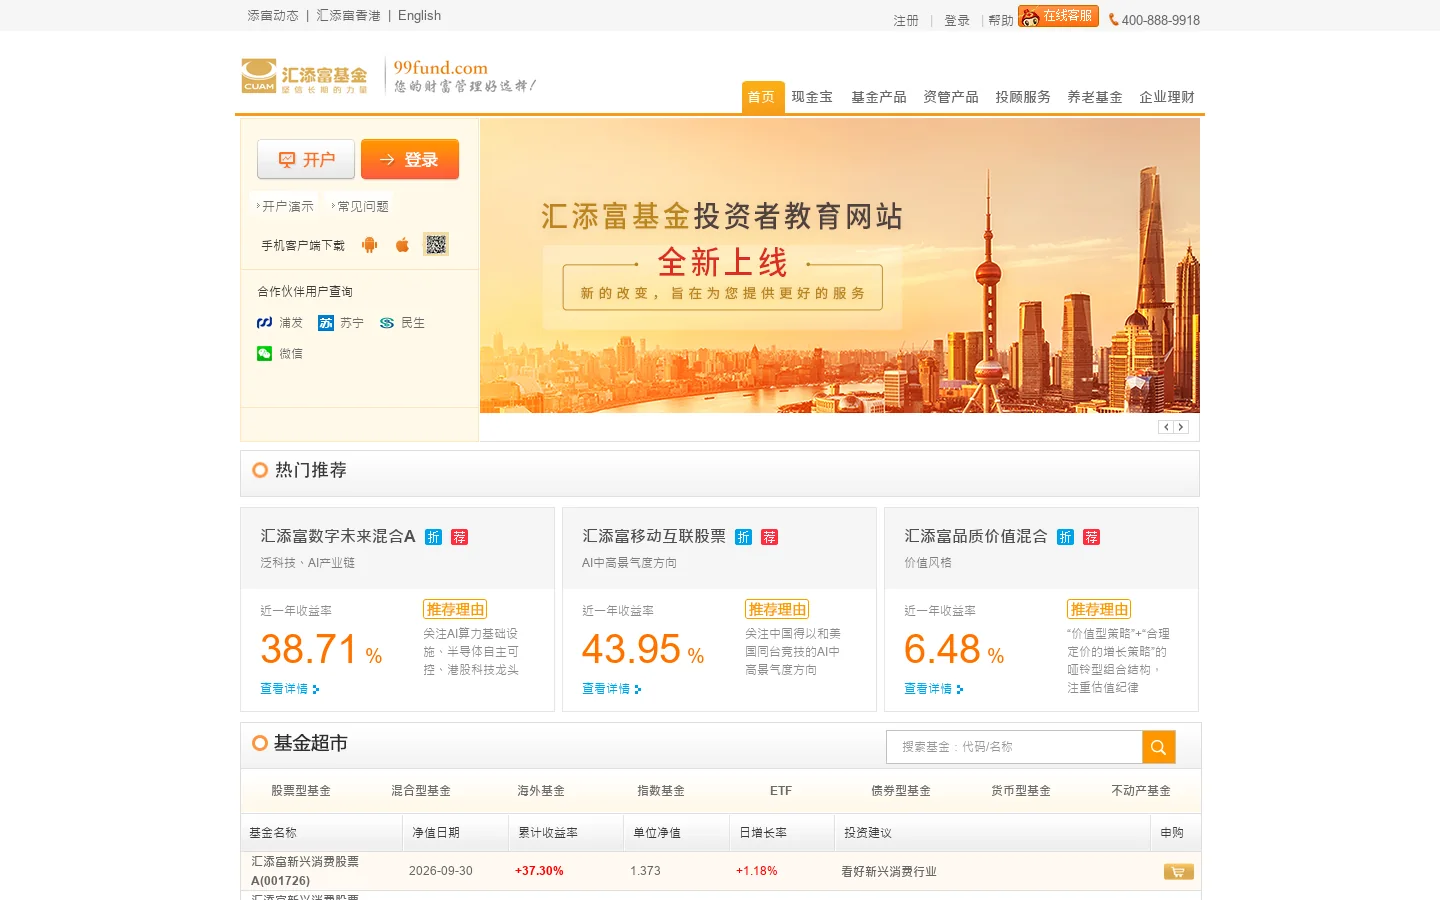Click the English language link
1440x900 pixels.
(419, 16)
